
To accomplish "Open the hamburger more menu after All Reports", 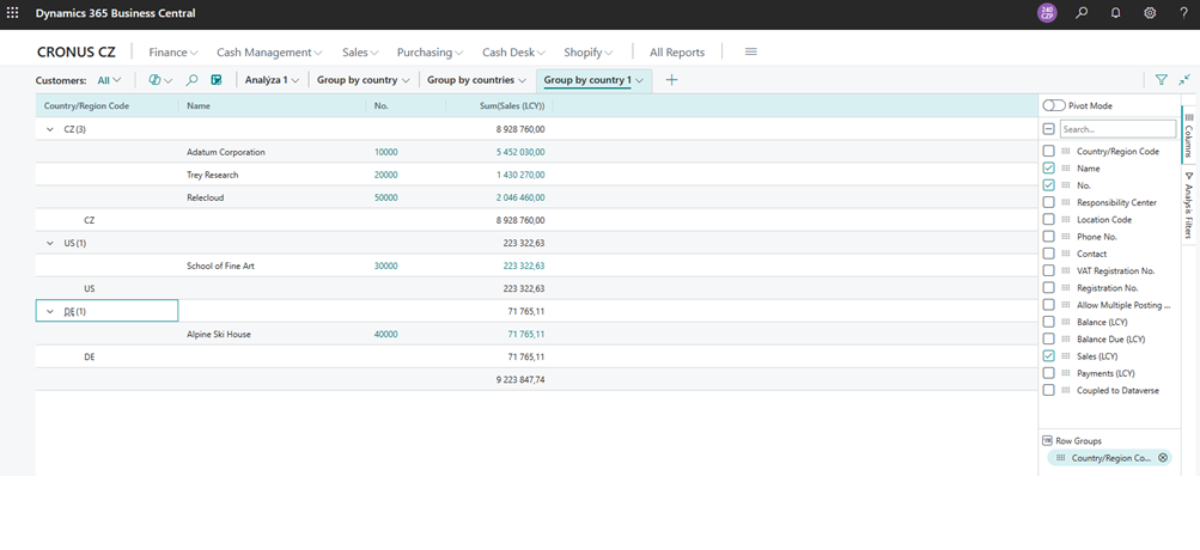I will (751, 52).
